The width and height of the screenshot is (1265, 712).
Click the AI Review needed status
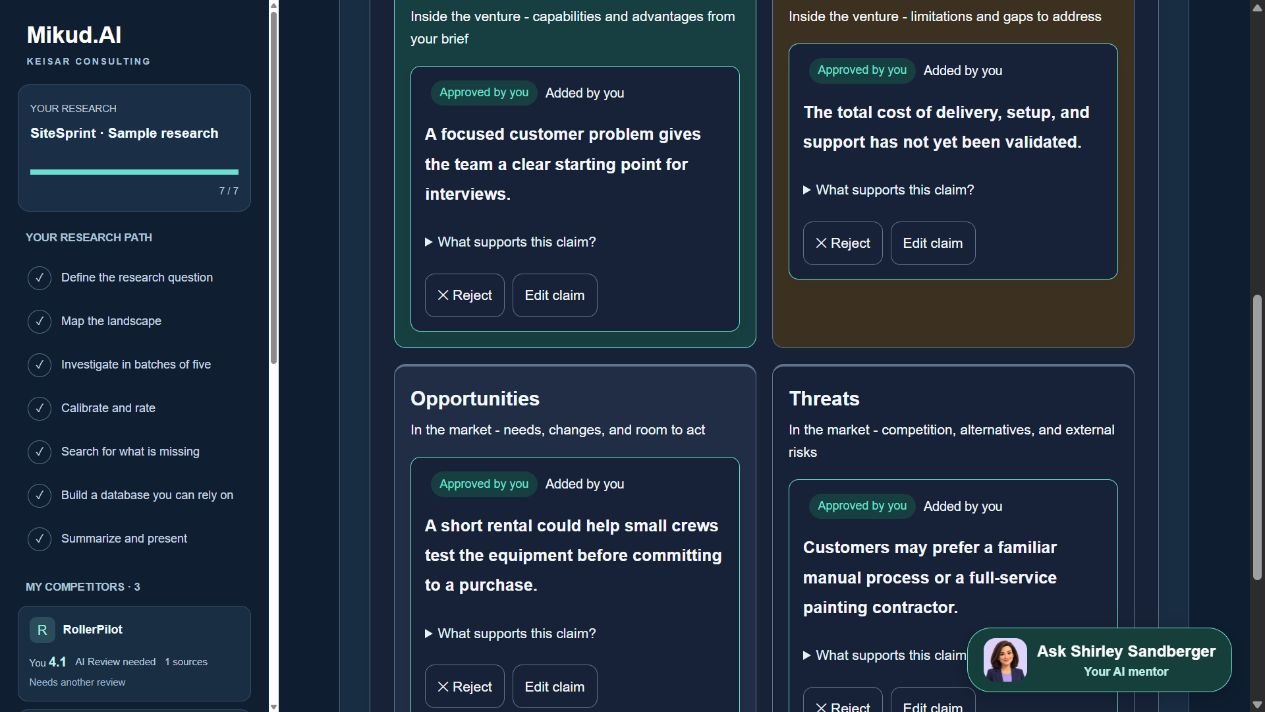click(115, 662)
